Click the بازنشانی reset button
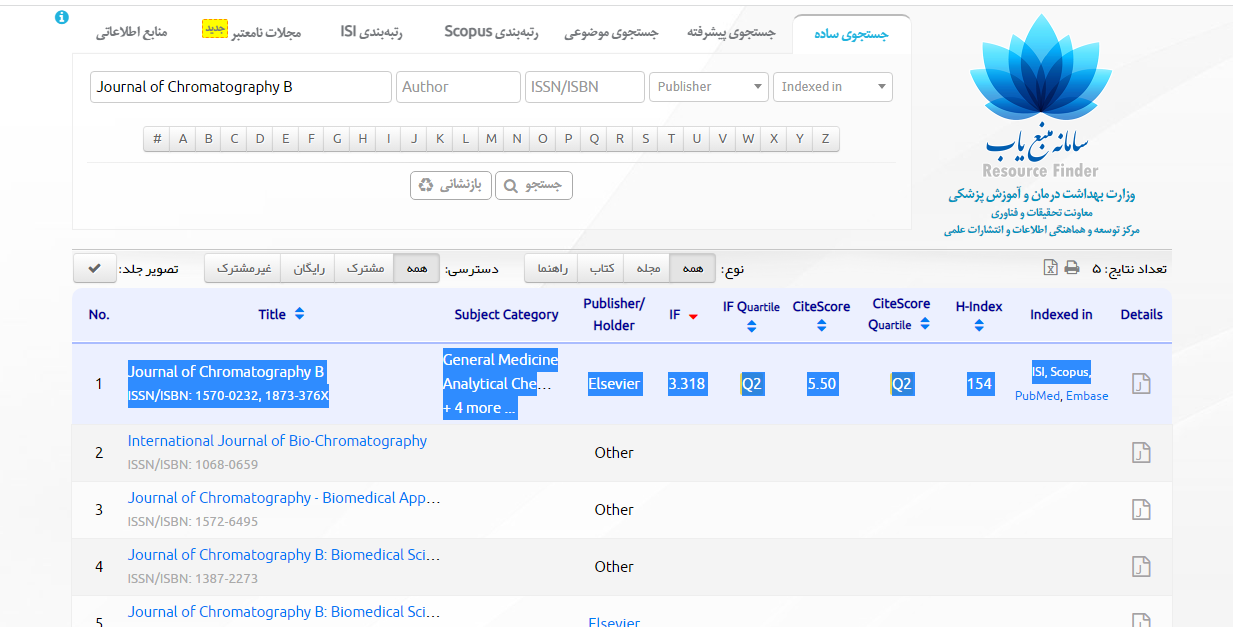Viewport: 1233px width, 627px height. 451,185
